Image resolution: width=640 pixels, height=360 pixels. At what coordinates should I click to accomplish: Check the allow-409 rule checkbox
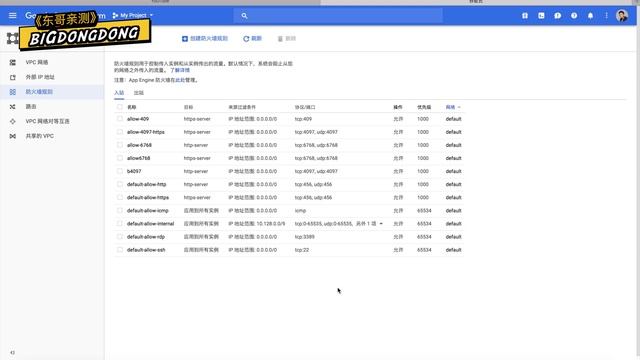(120, 119)
